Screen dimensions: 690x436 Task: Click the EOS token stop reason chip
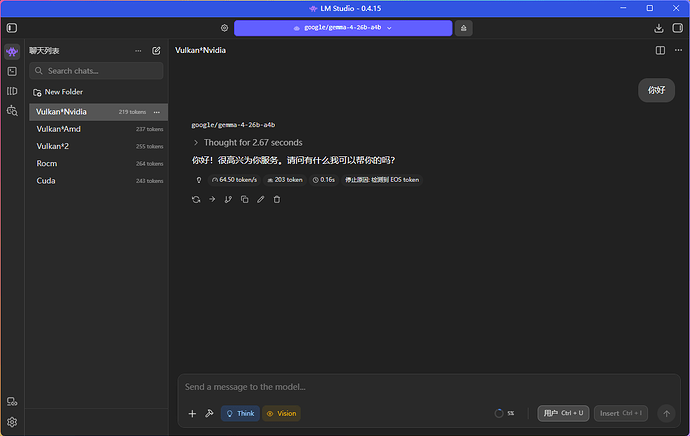pos(382,180)
